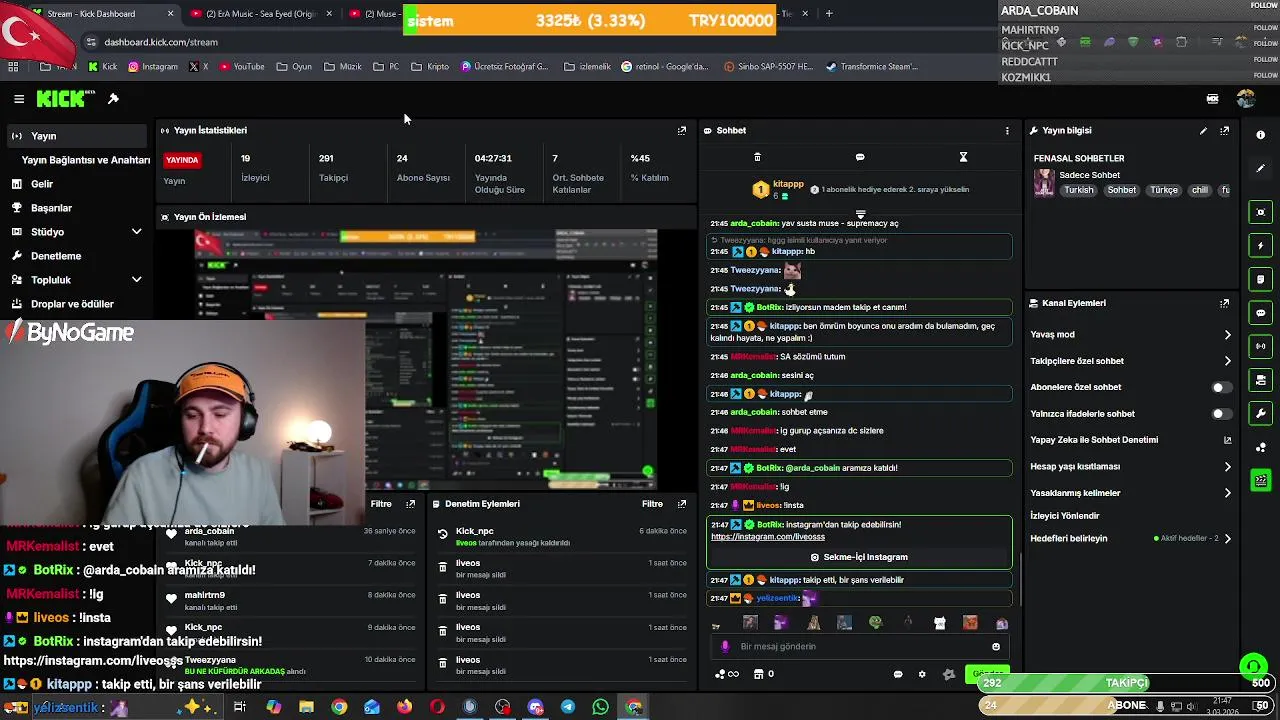Open Filtre in Denetim Eylemleri panel
Screen dimensions: 1280x720
[652, 504]
